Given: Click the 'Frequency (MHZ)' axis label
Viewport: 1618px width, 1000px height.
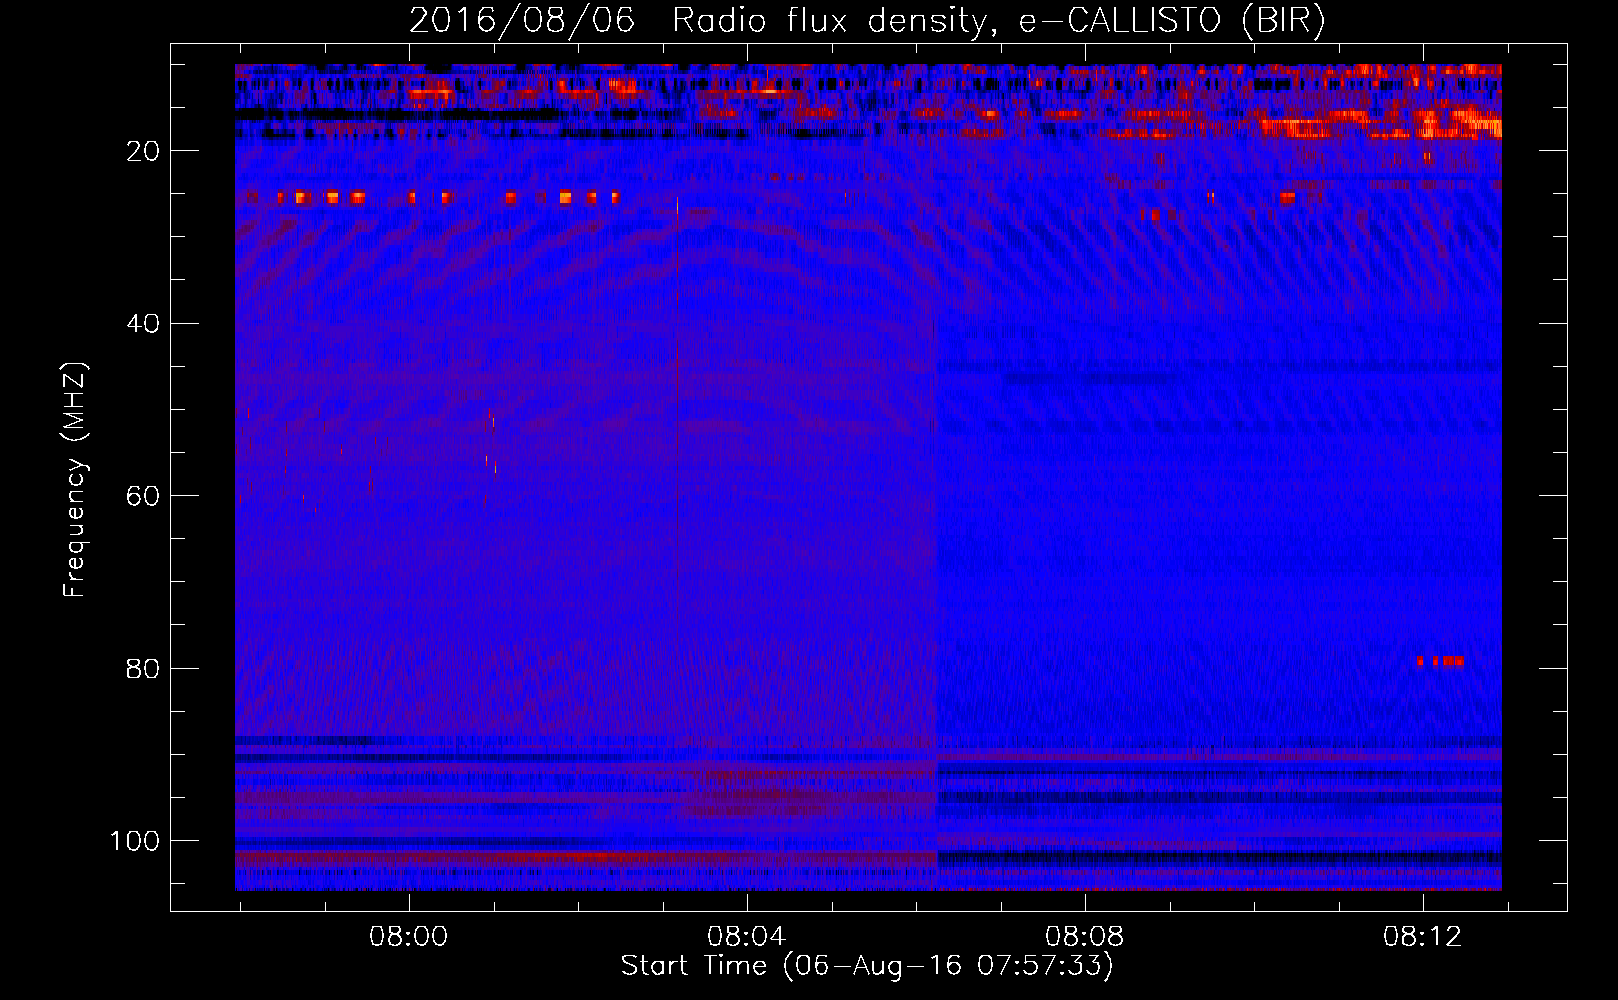Looking at the screenshot, I should [75, 479].
